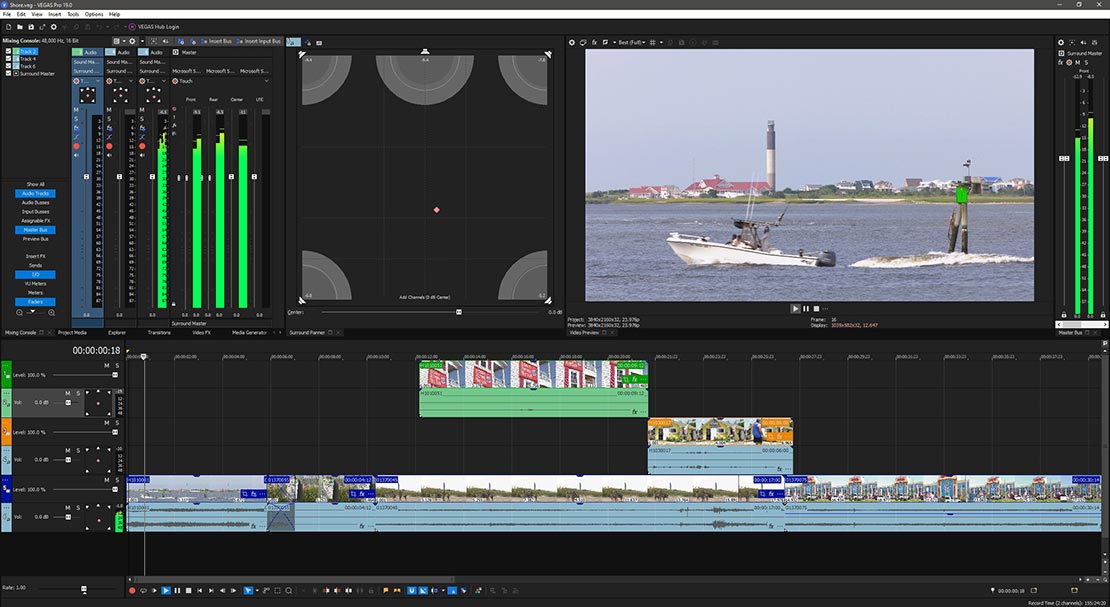The height and width of the screenshot is (607, 1110).
Task: Adjust the first video track Level slider
Action: tap(114, 375)
